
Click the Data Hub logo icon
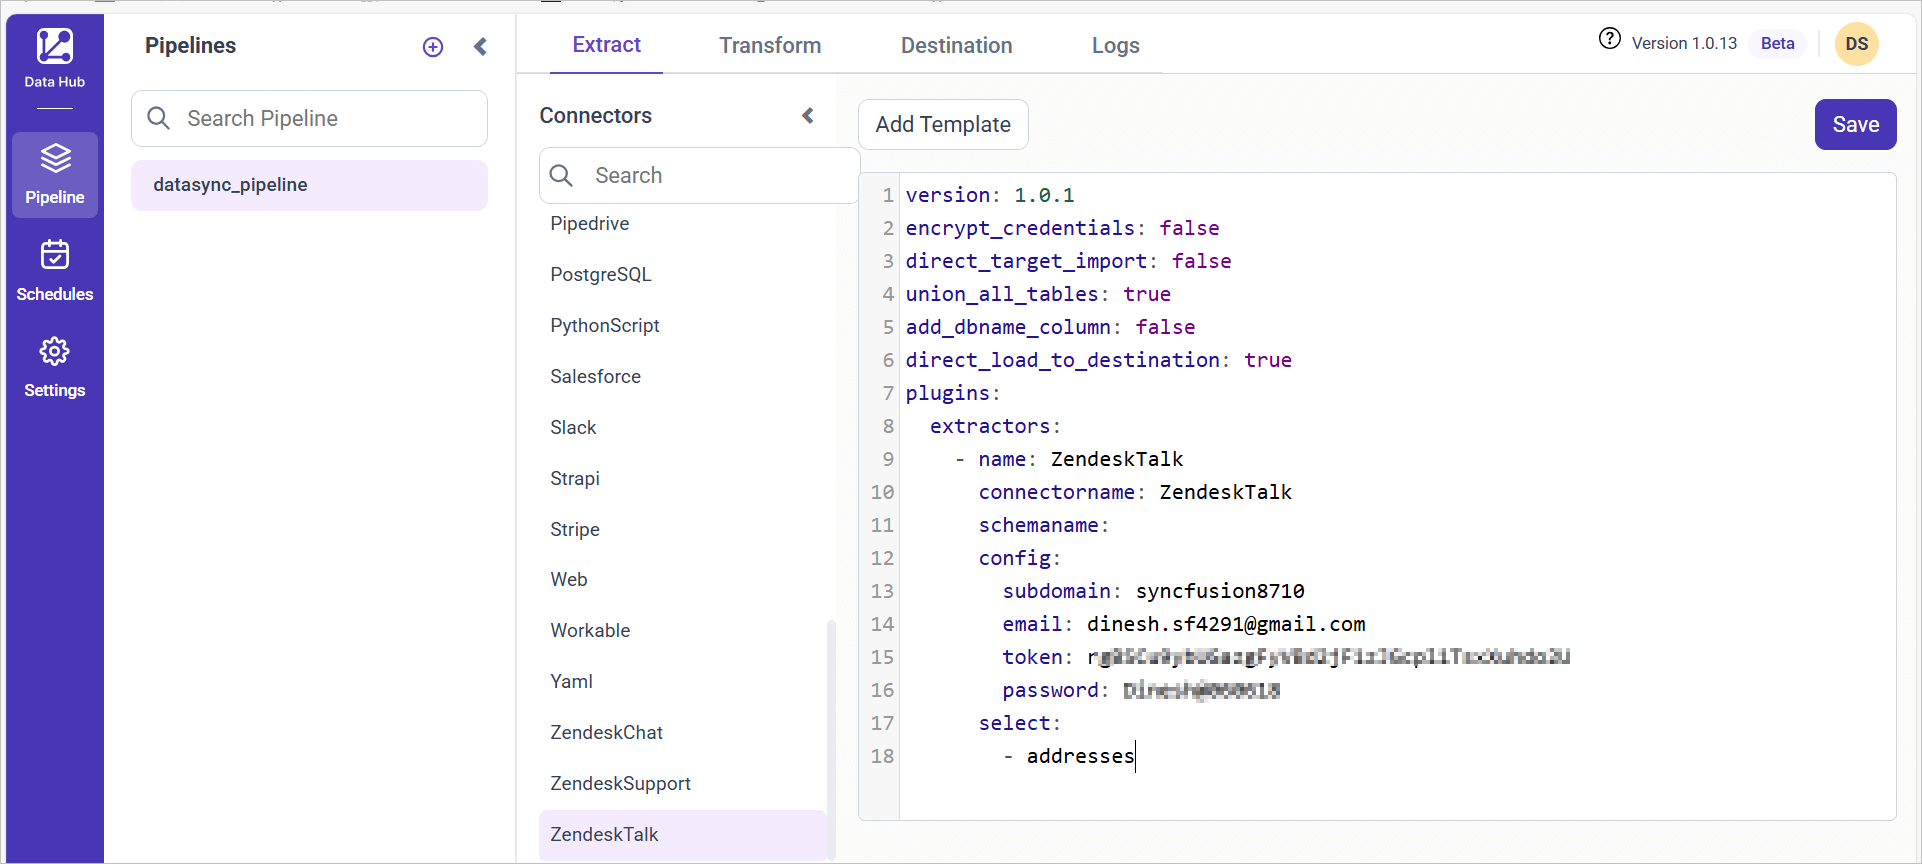point(55,46)
